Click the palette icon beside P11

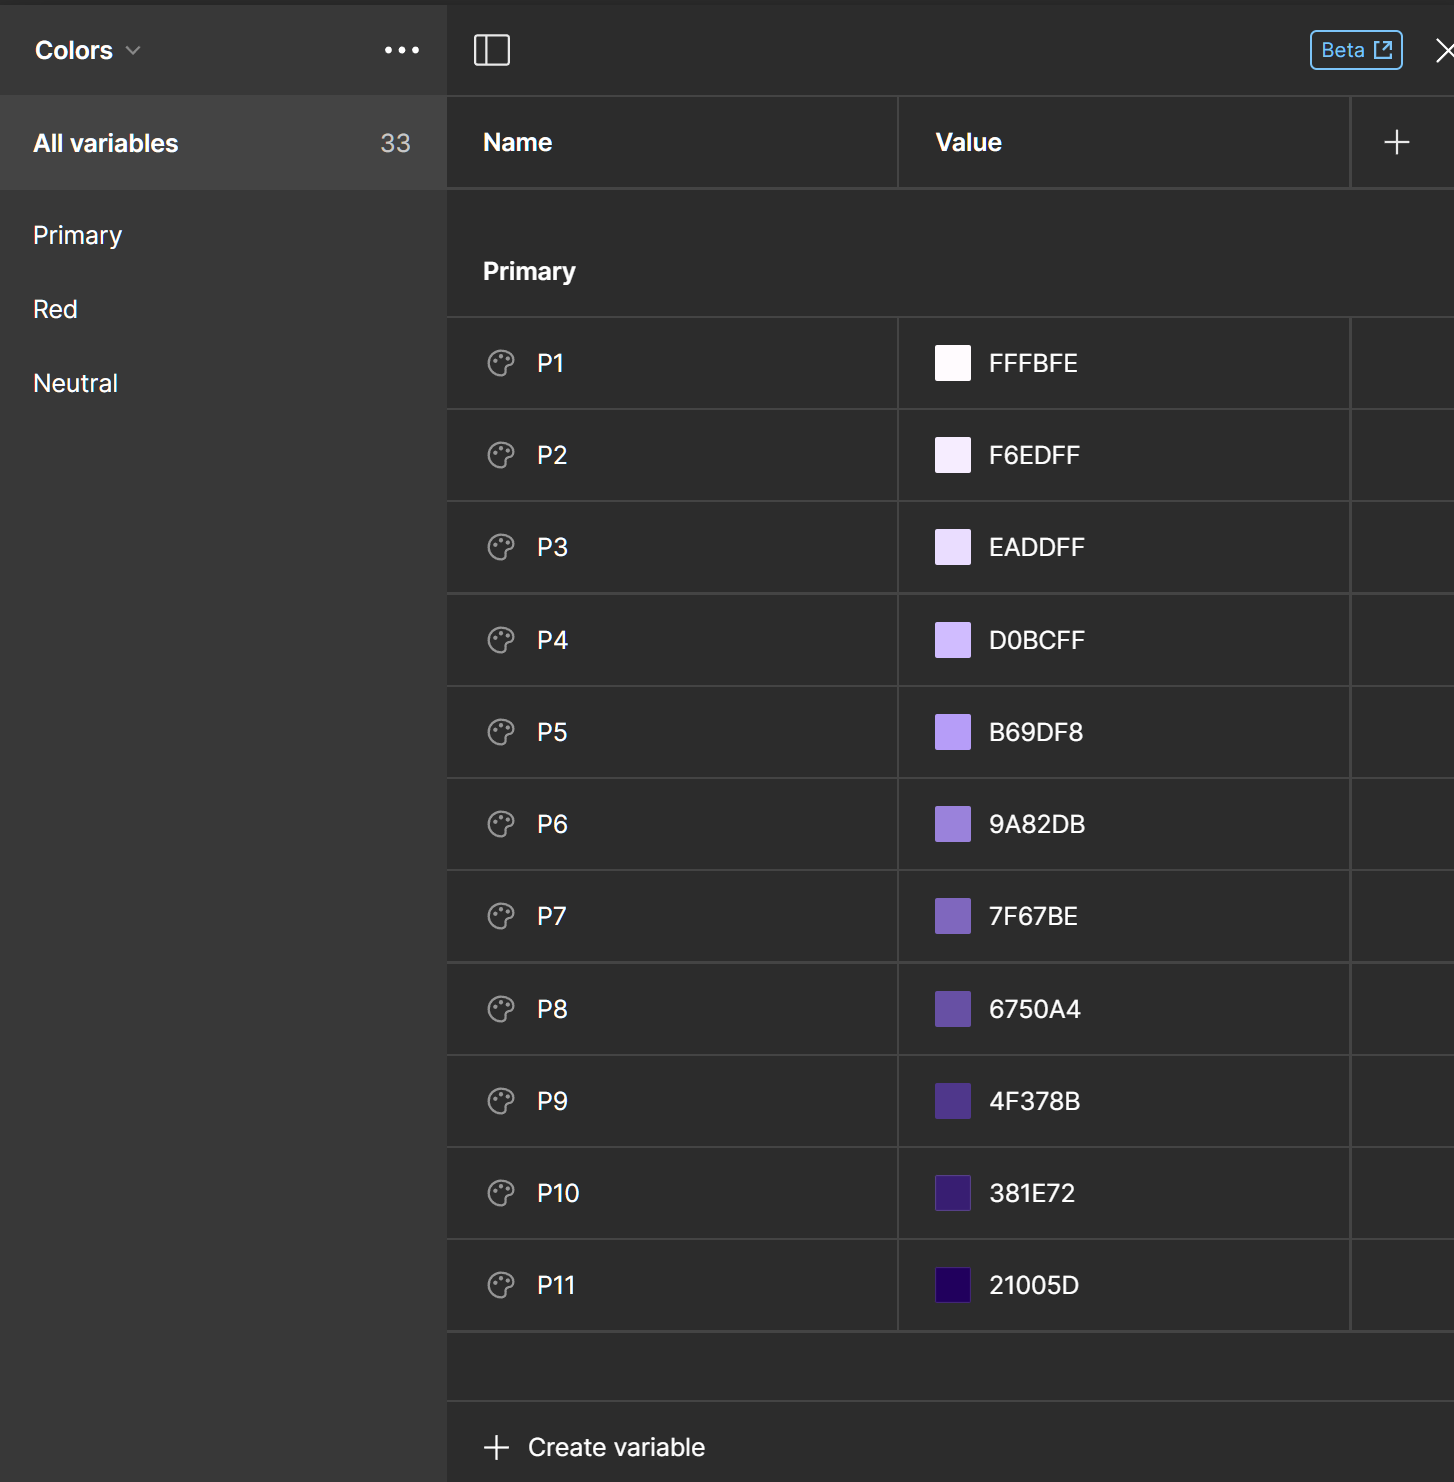point(501,1285)
